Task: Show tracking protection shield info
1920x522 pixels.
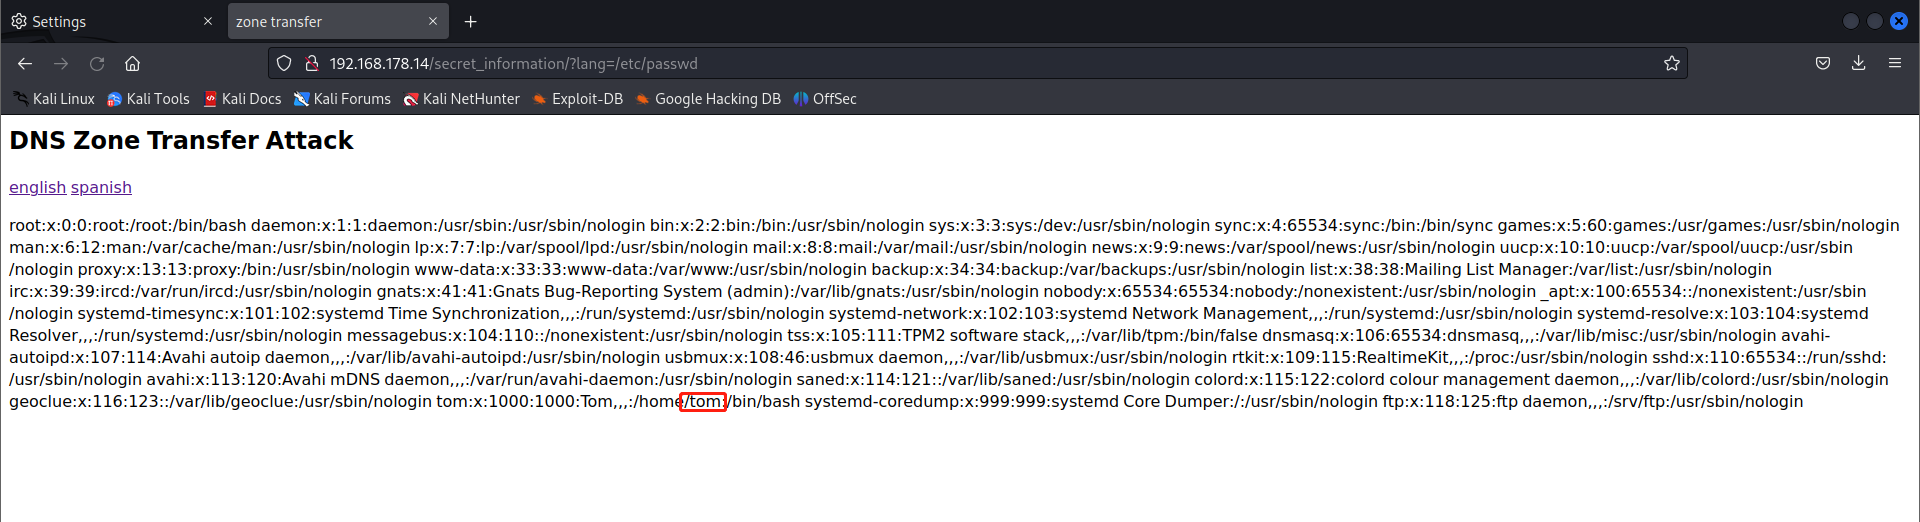Action: coord(284,63)
